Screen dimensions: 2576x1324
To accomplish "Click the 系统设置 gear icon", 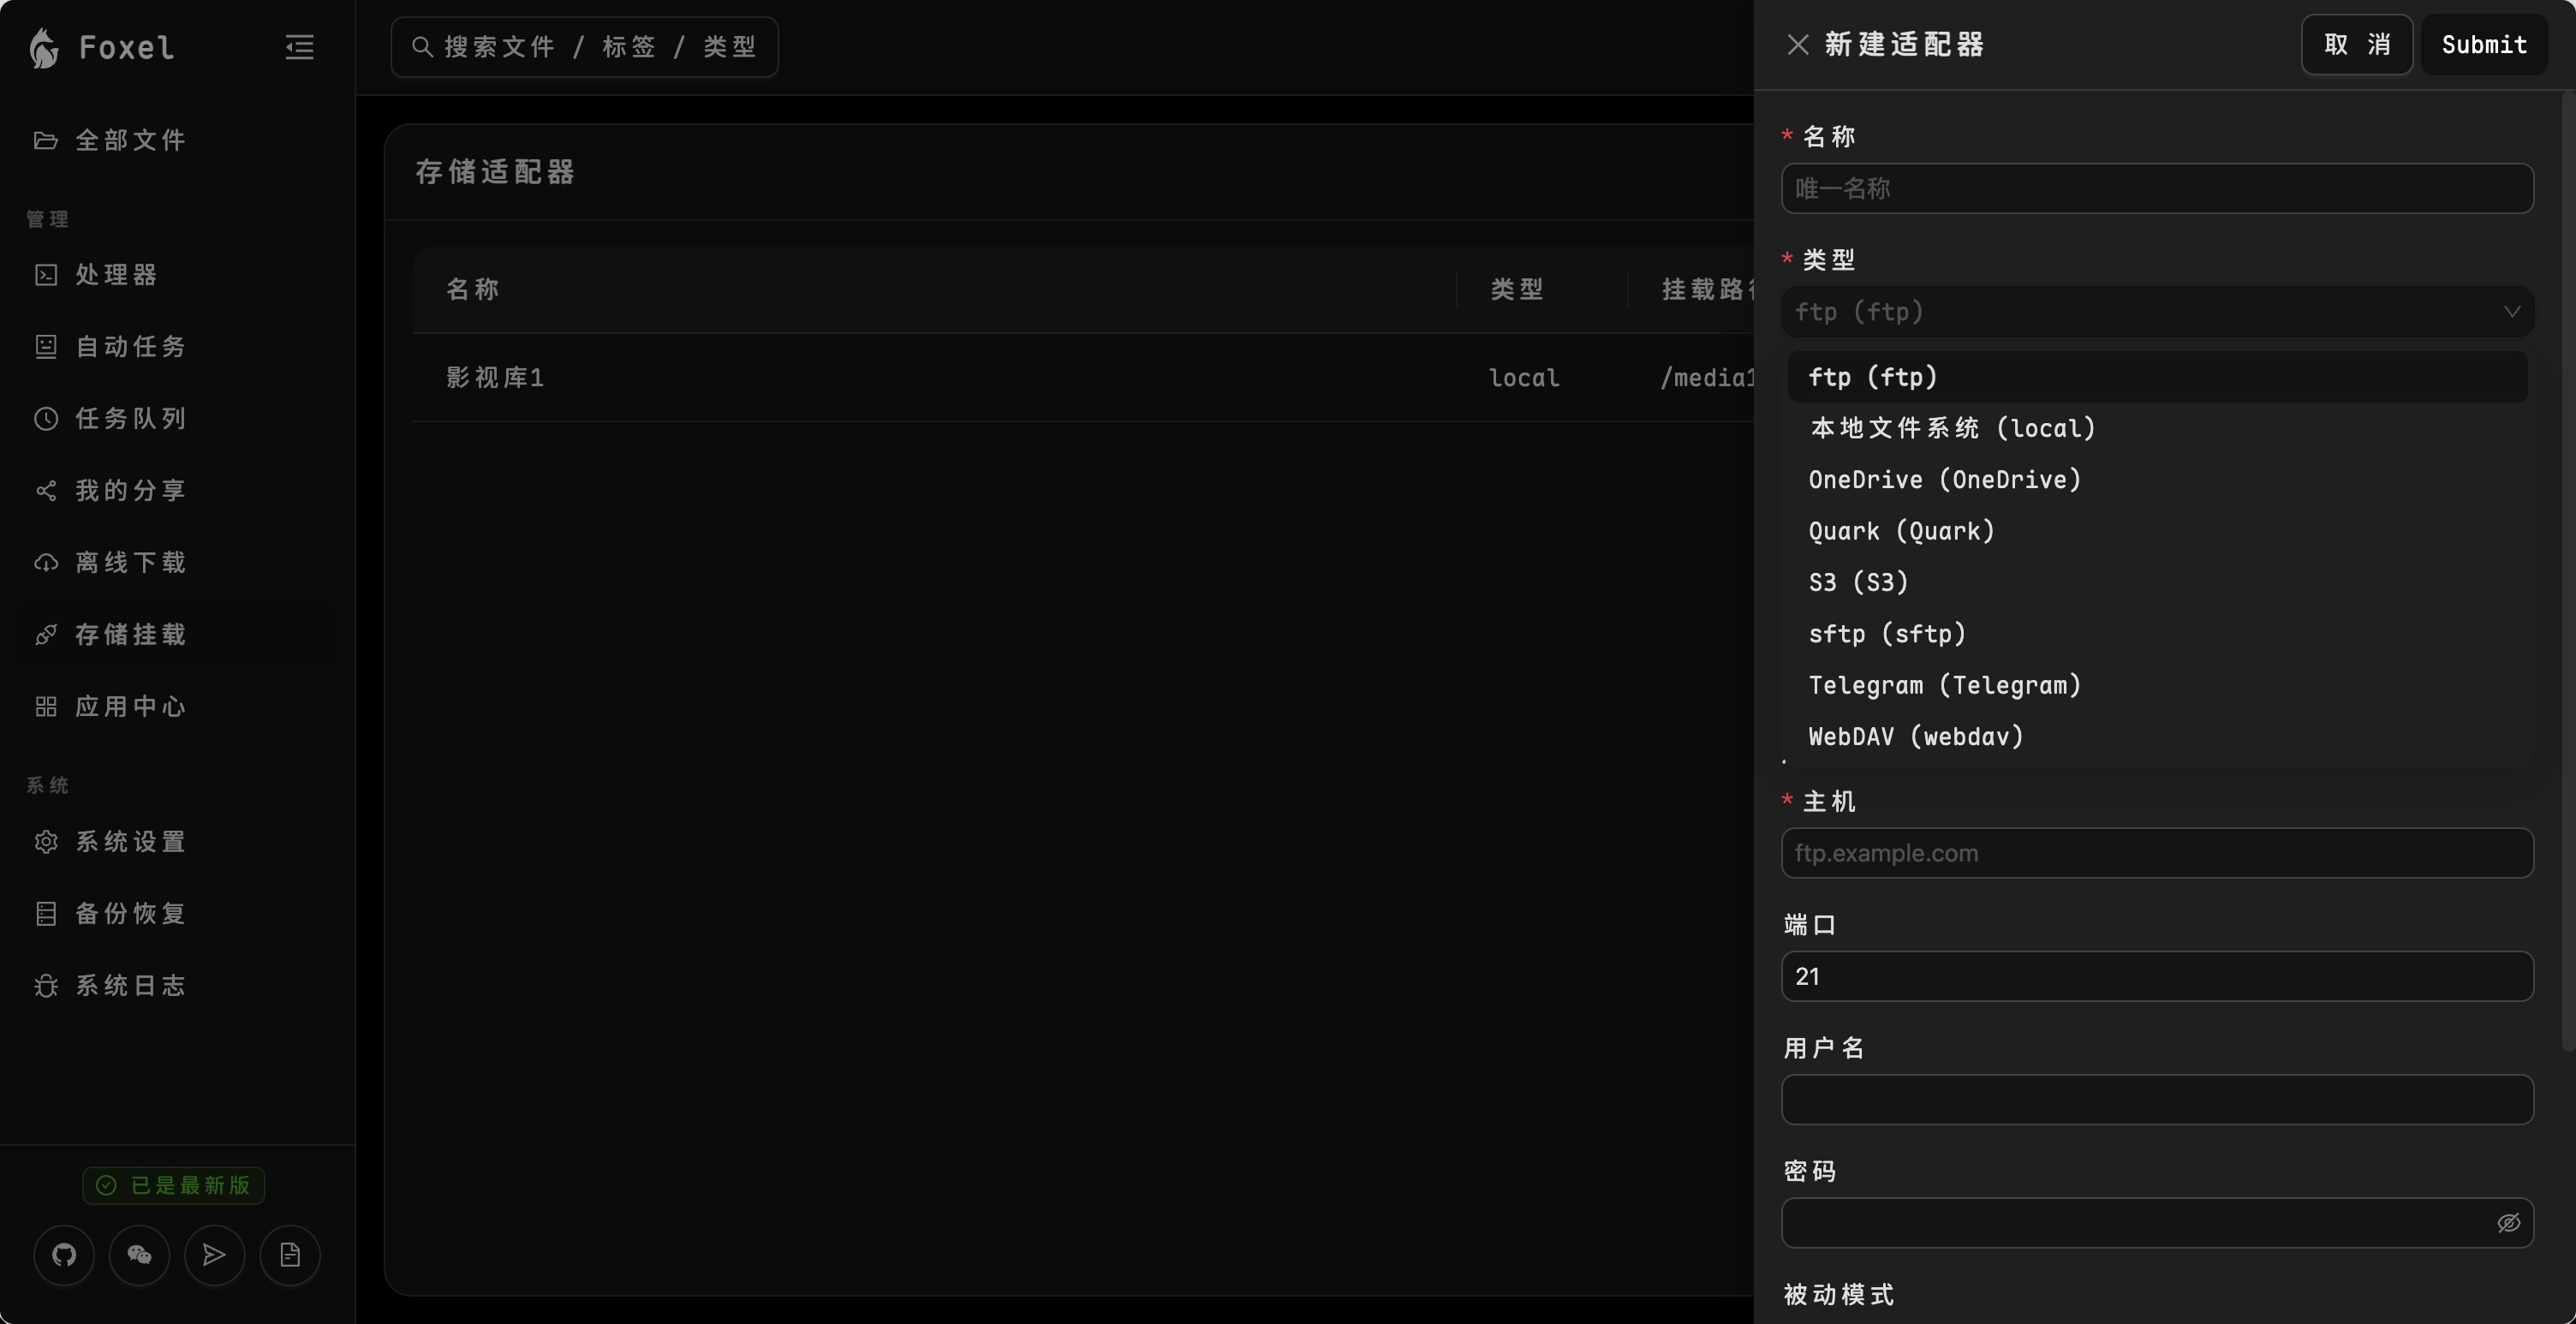I will coord(45,842).
